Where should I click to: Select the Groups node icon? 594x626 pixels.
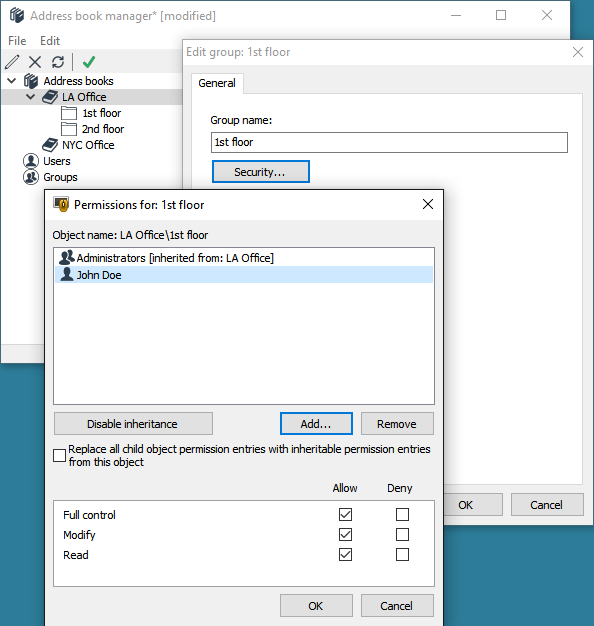31,177
